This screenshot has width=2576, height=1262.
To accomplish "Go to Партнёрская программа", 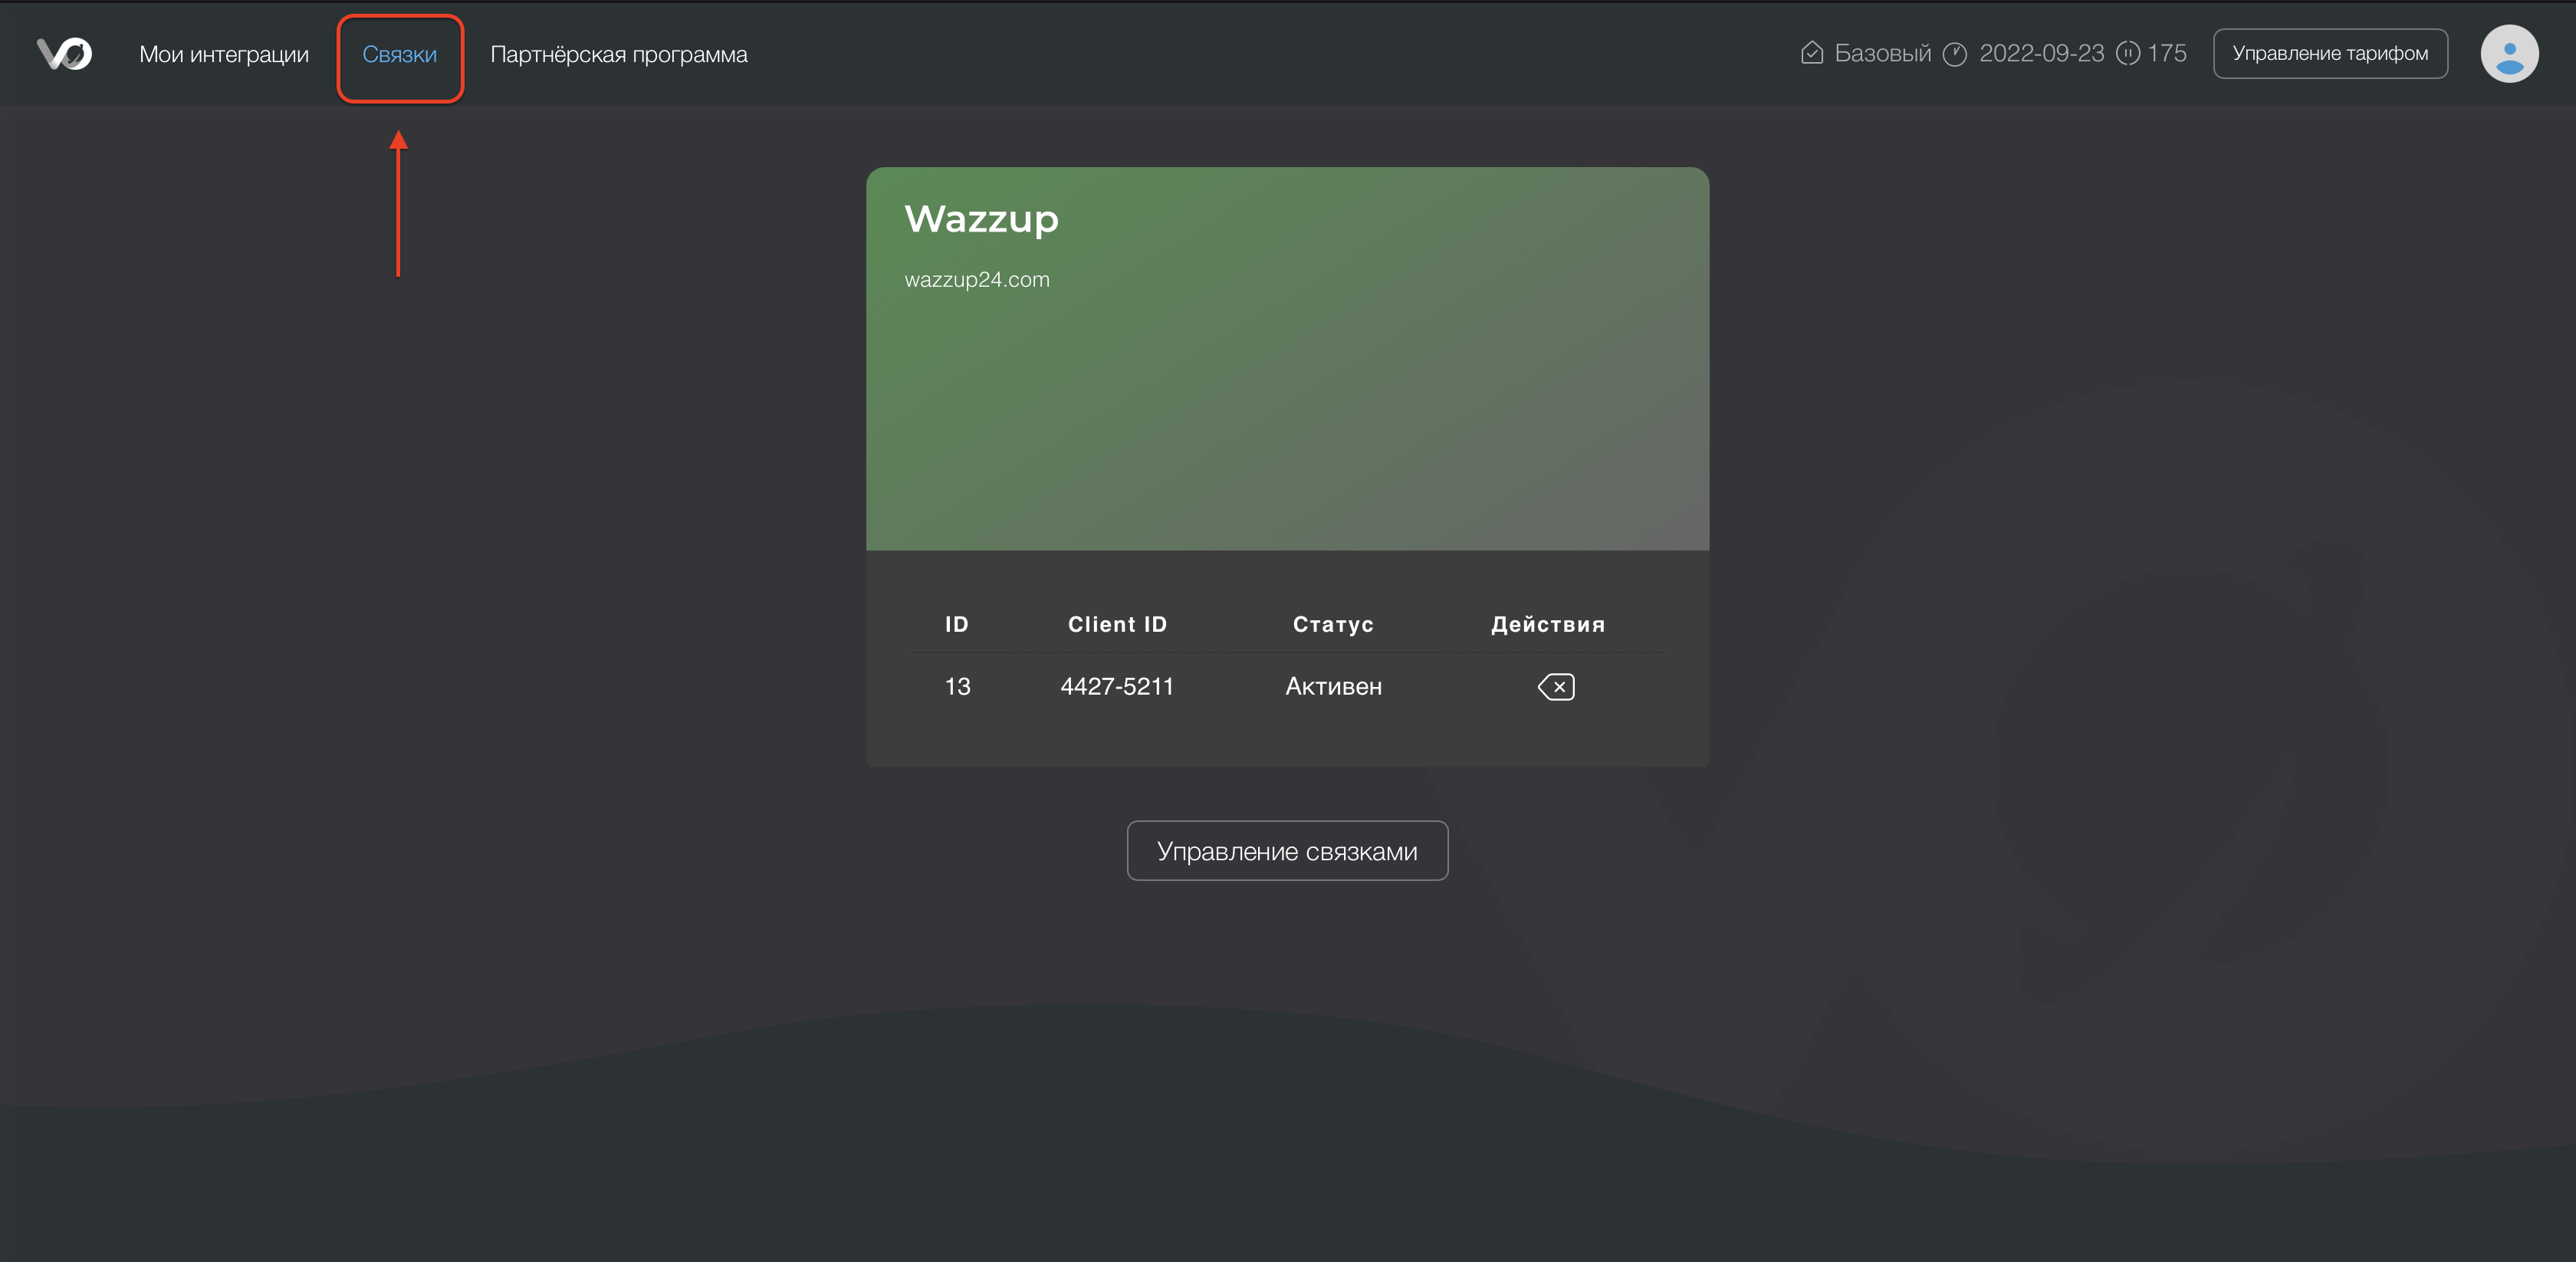I will 618,55.
